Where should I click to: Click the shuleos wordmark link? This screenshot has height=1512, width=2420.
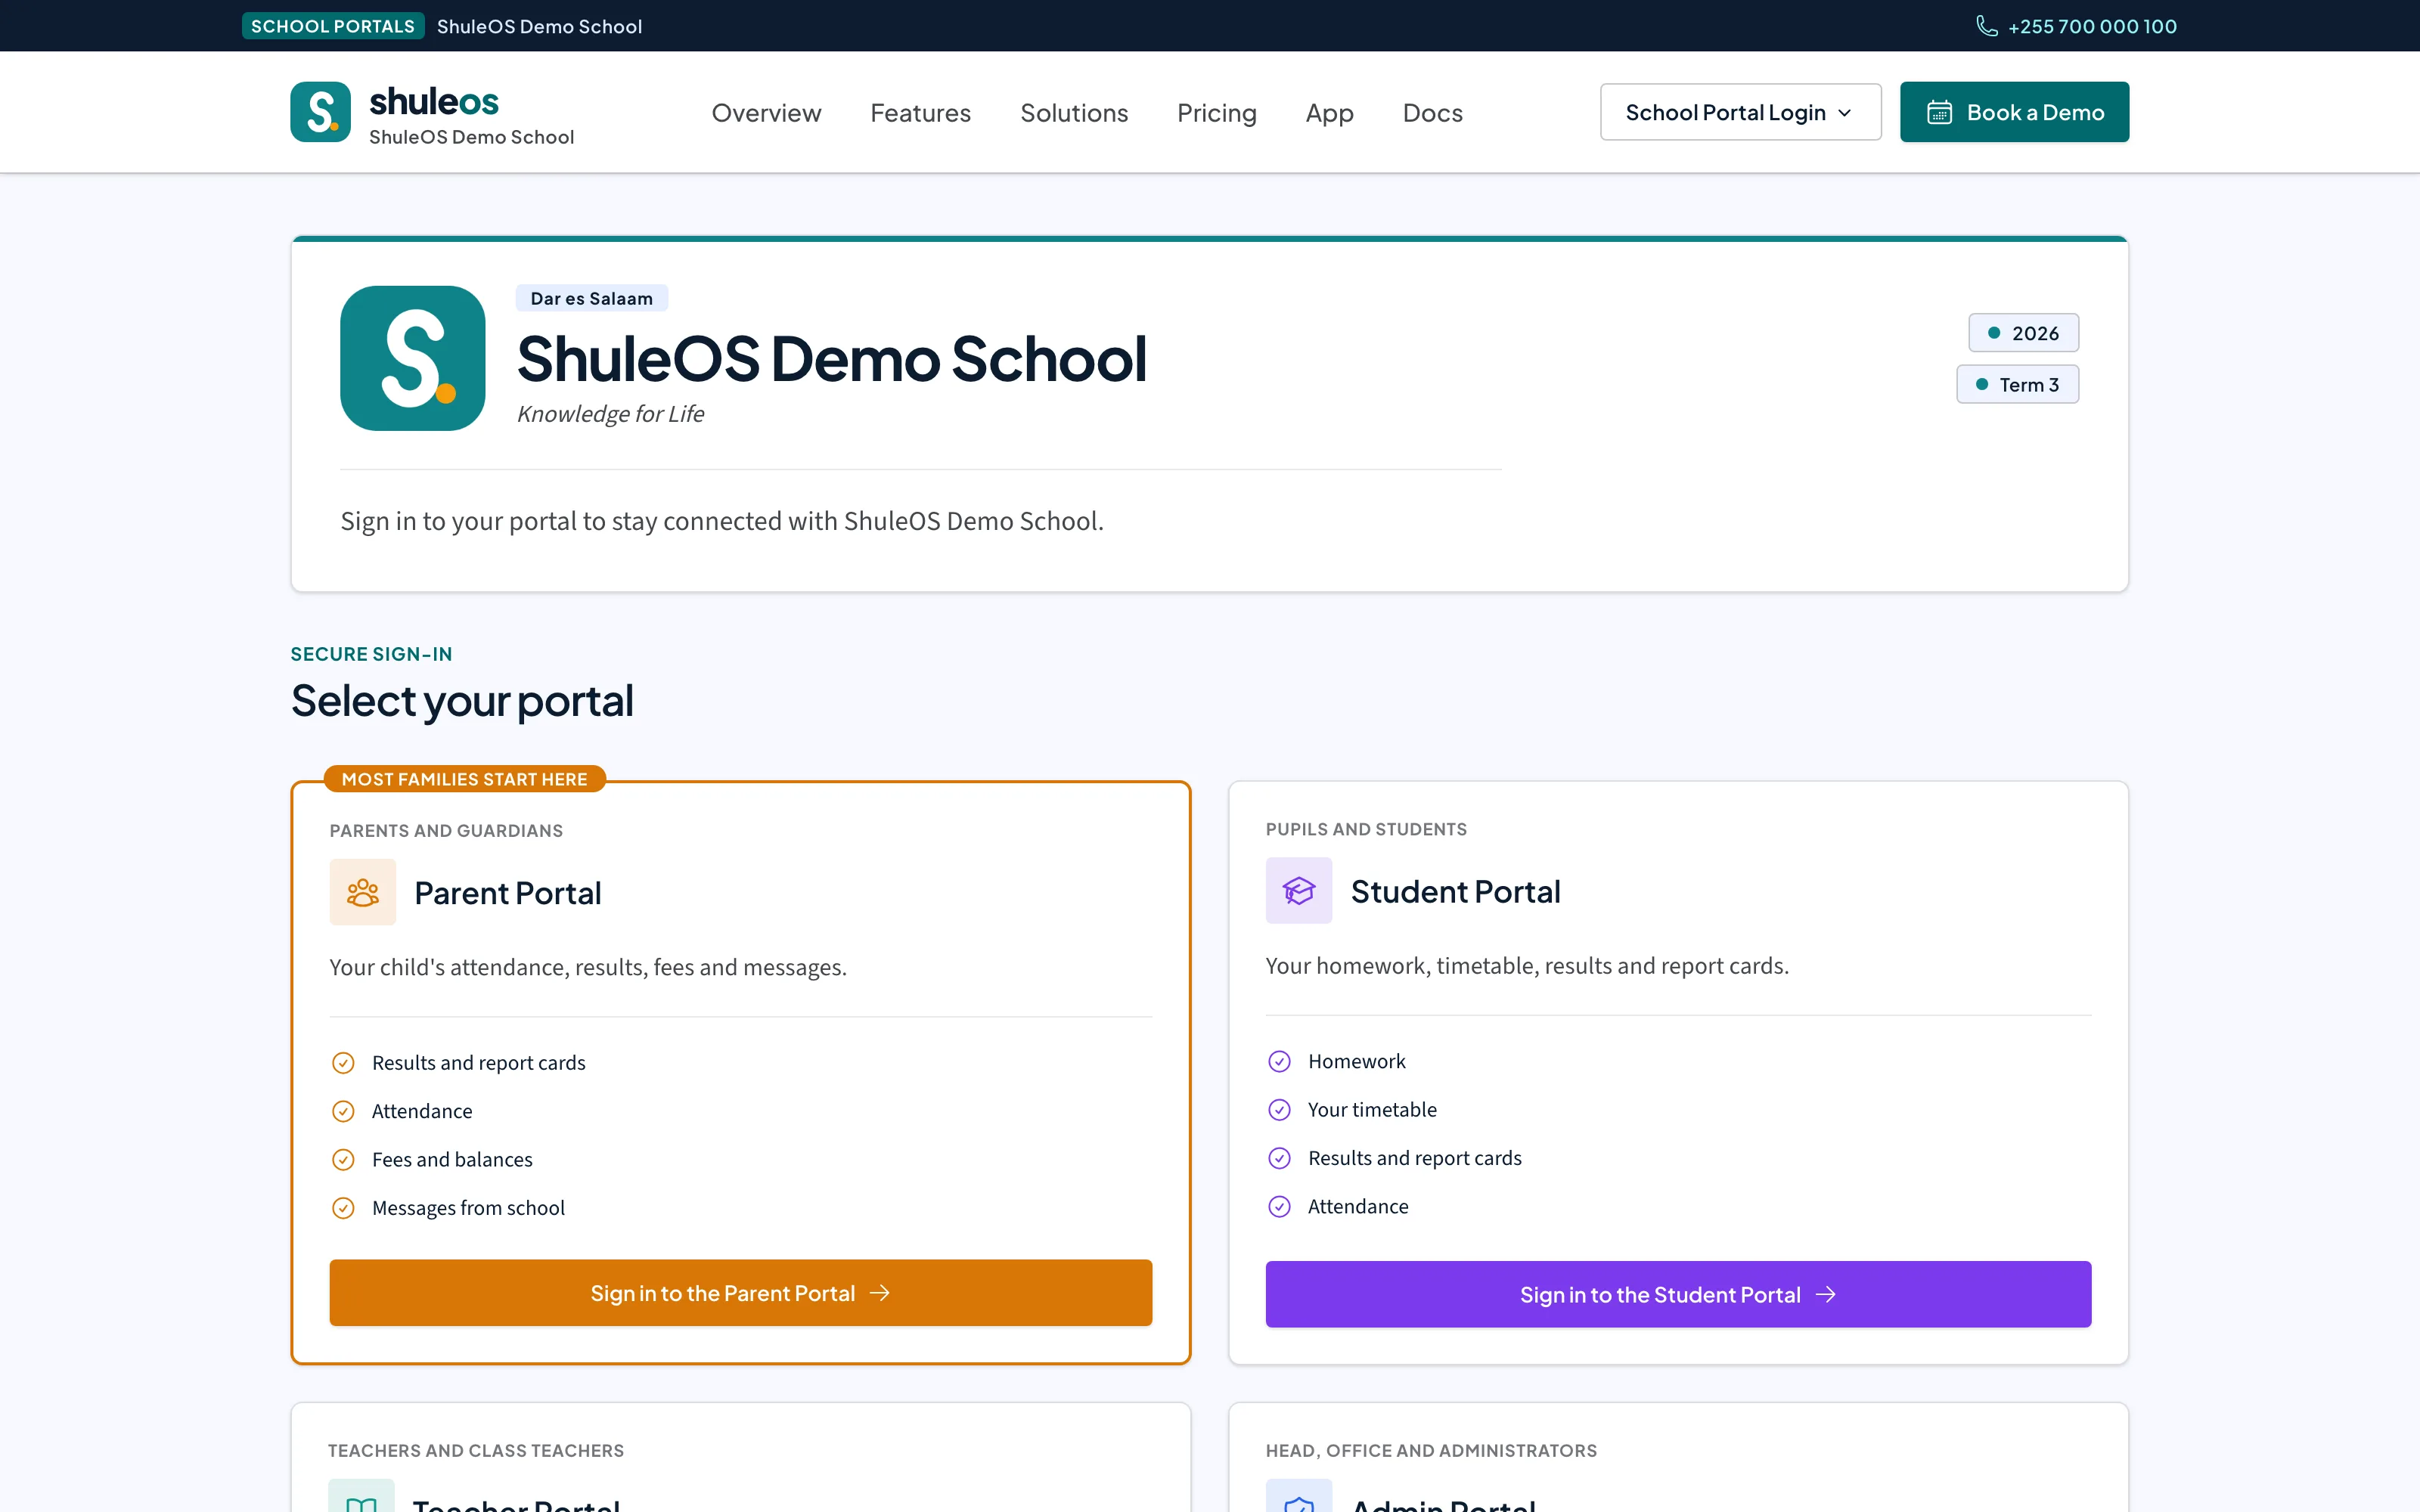434,101
